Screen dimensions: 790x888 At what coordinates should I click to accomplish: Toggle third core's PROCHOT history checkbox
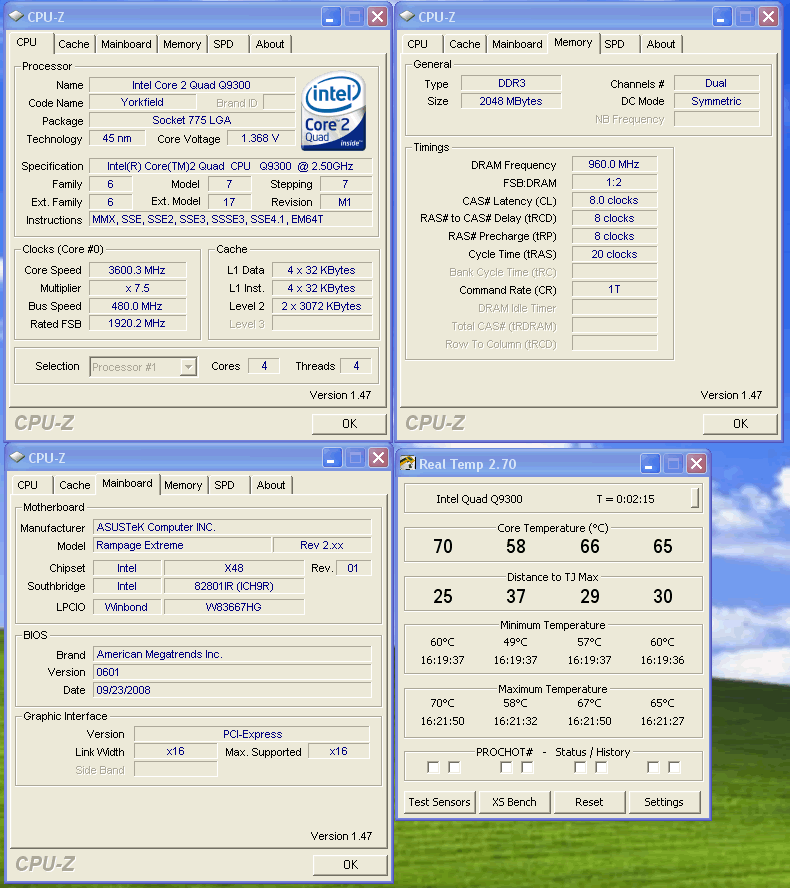point(601,767)
